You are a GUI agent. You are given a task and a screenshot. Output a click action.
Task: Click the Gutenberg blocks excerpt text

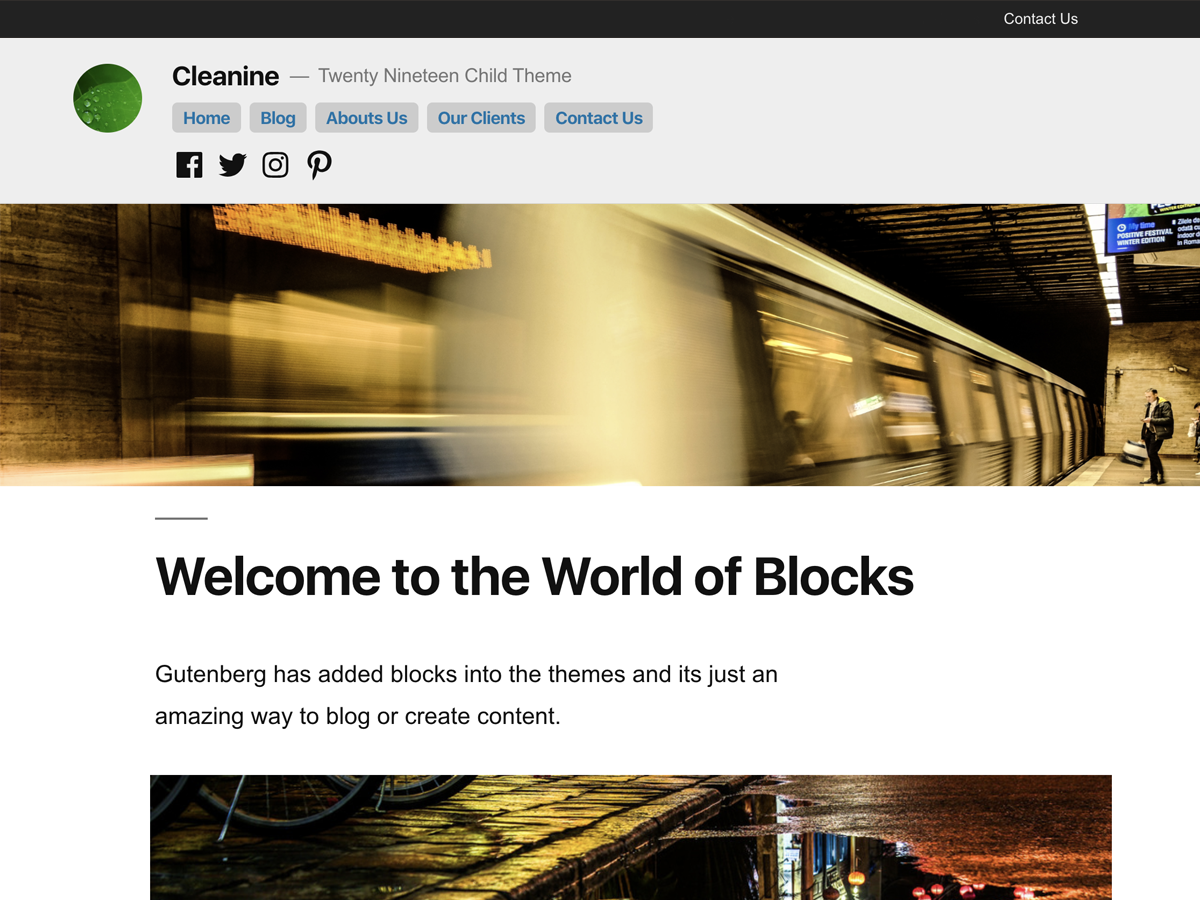point(465,694)
